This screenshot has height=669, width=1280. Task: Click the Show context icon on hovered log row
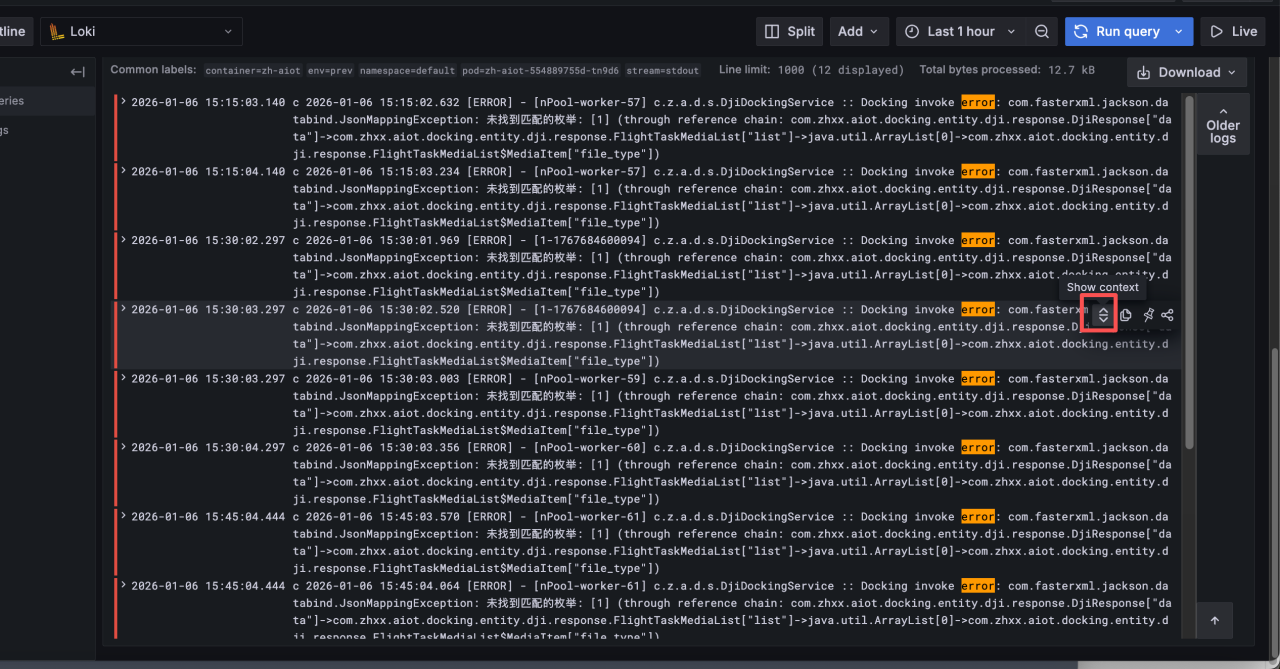[1103, 315]
